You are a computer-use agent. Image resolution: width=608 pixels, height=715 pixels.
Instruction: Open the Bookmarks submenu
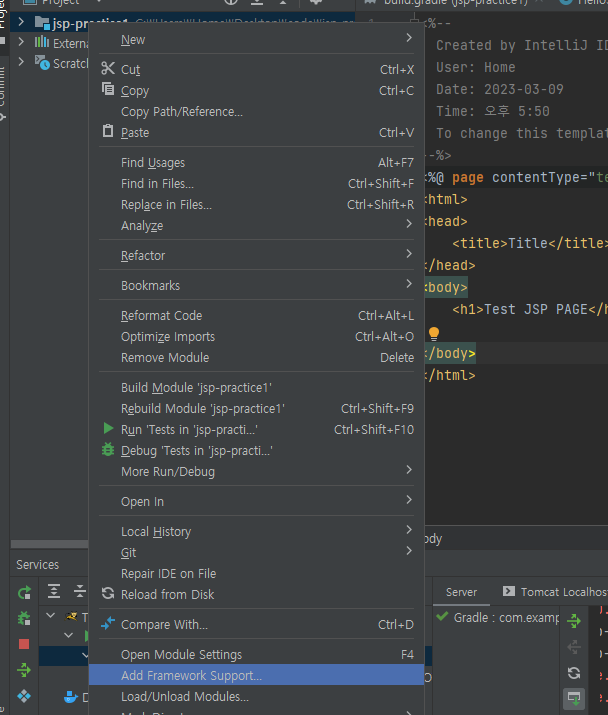coord(256,285)
